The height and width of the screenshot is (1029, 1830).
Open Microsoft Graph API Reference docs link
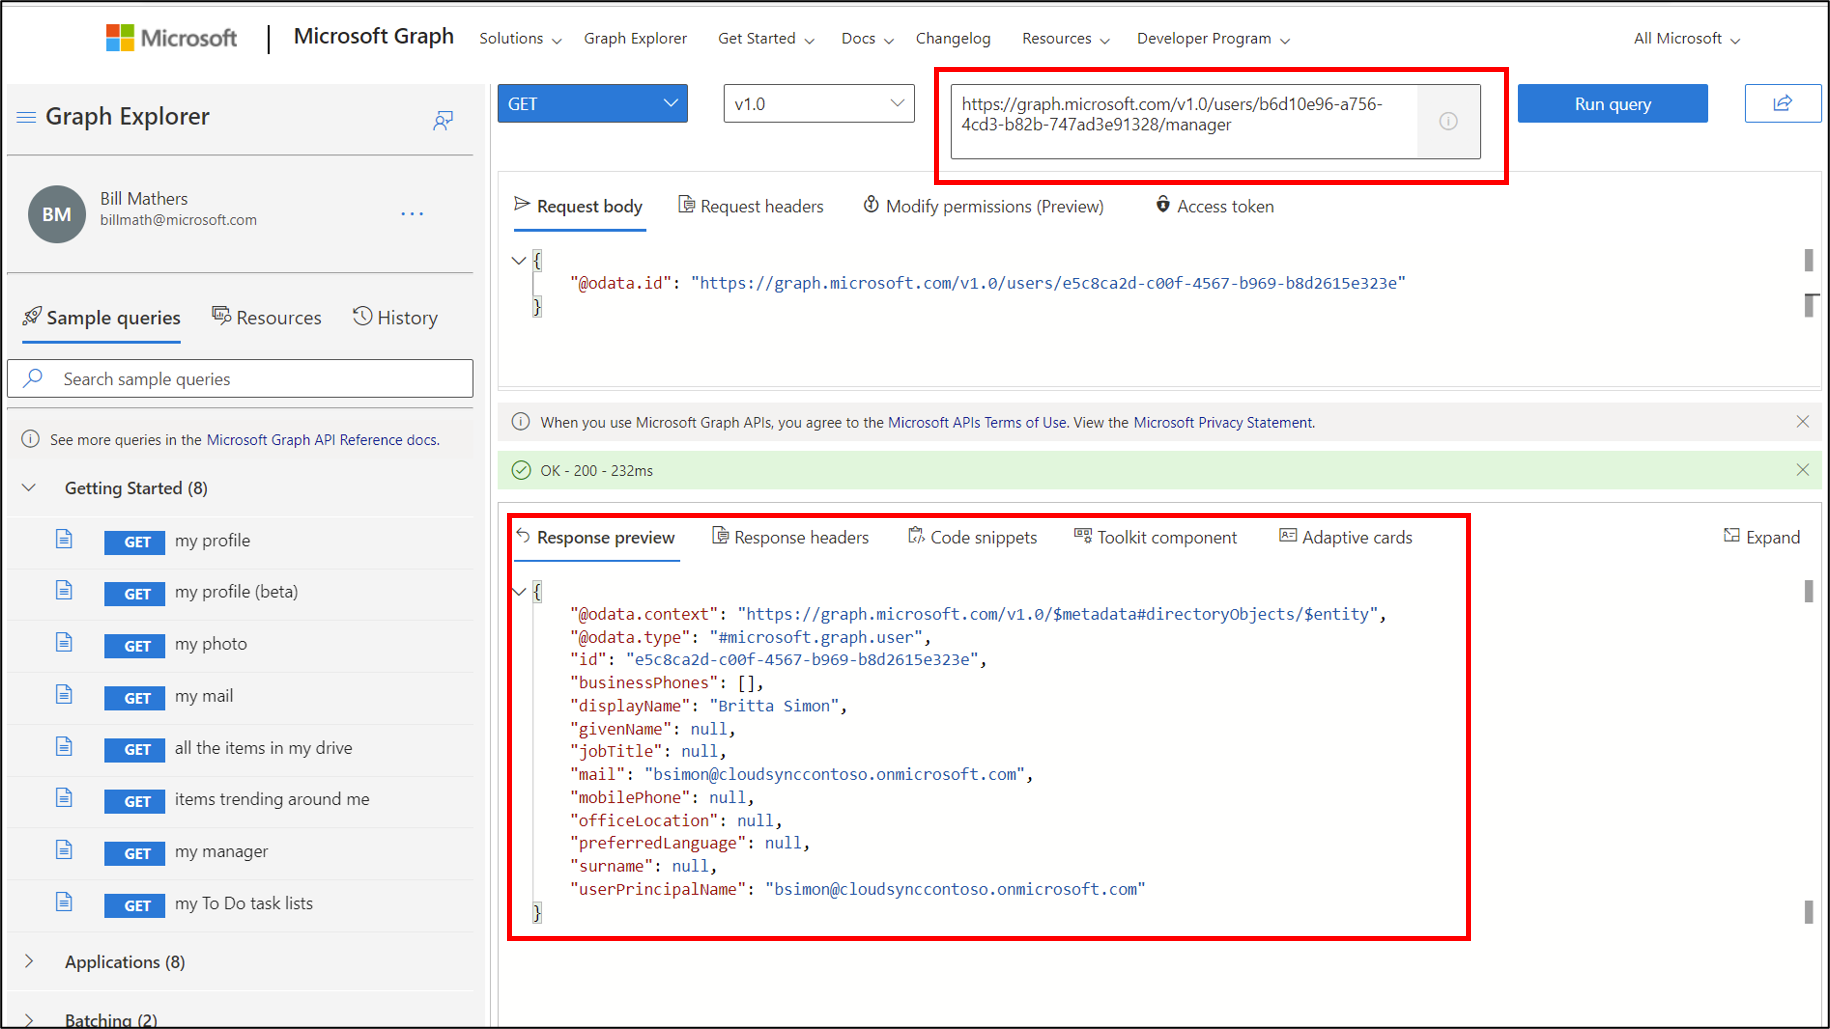(x=322, y=440)
